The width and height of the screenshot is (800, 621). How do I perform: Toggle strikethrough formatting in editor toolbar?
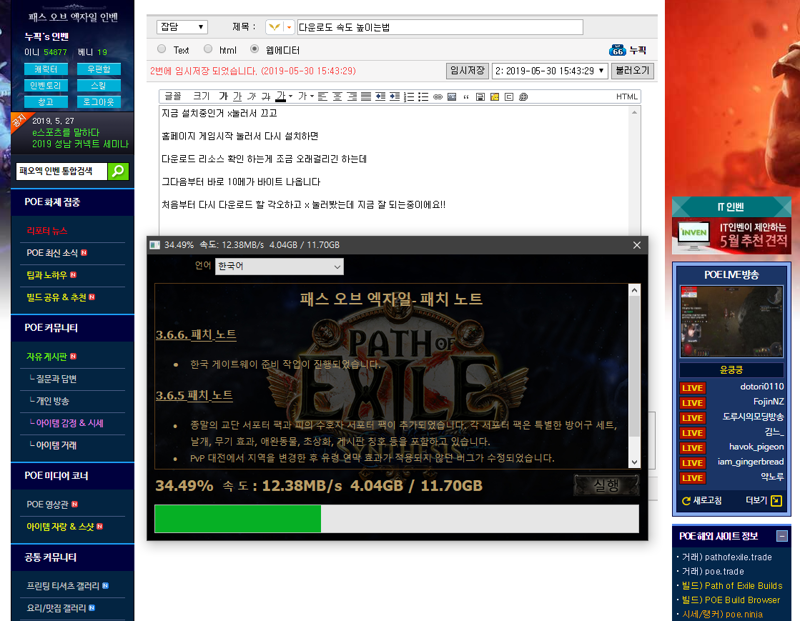[x=266, y=96]
